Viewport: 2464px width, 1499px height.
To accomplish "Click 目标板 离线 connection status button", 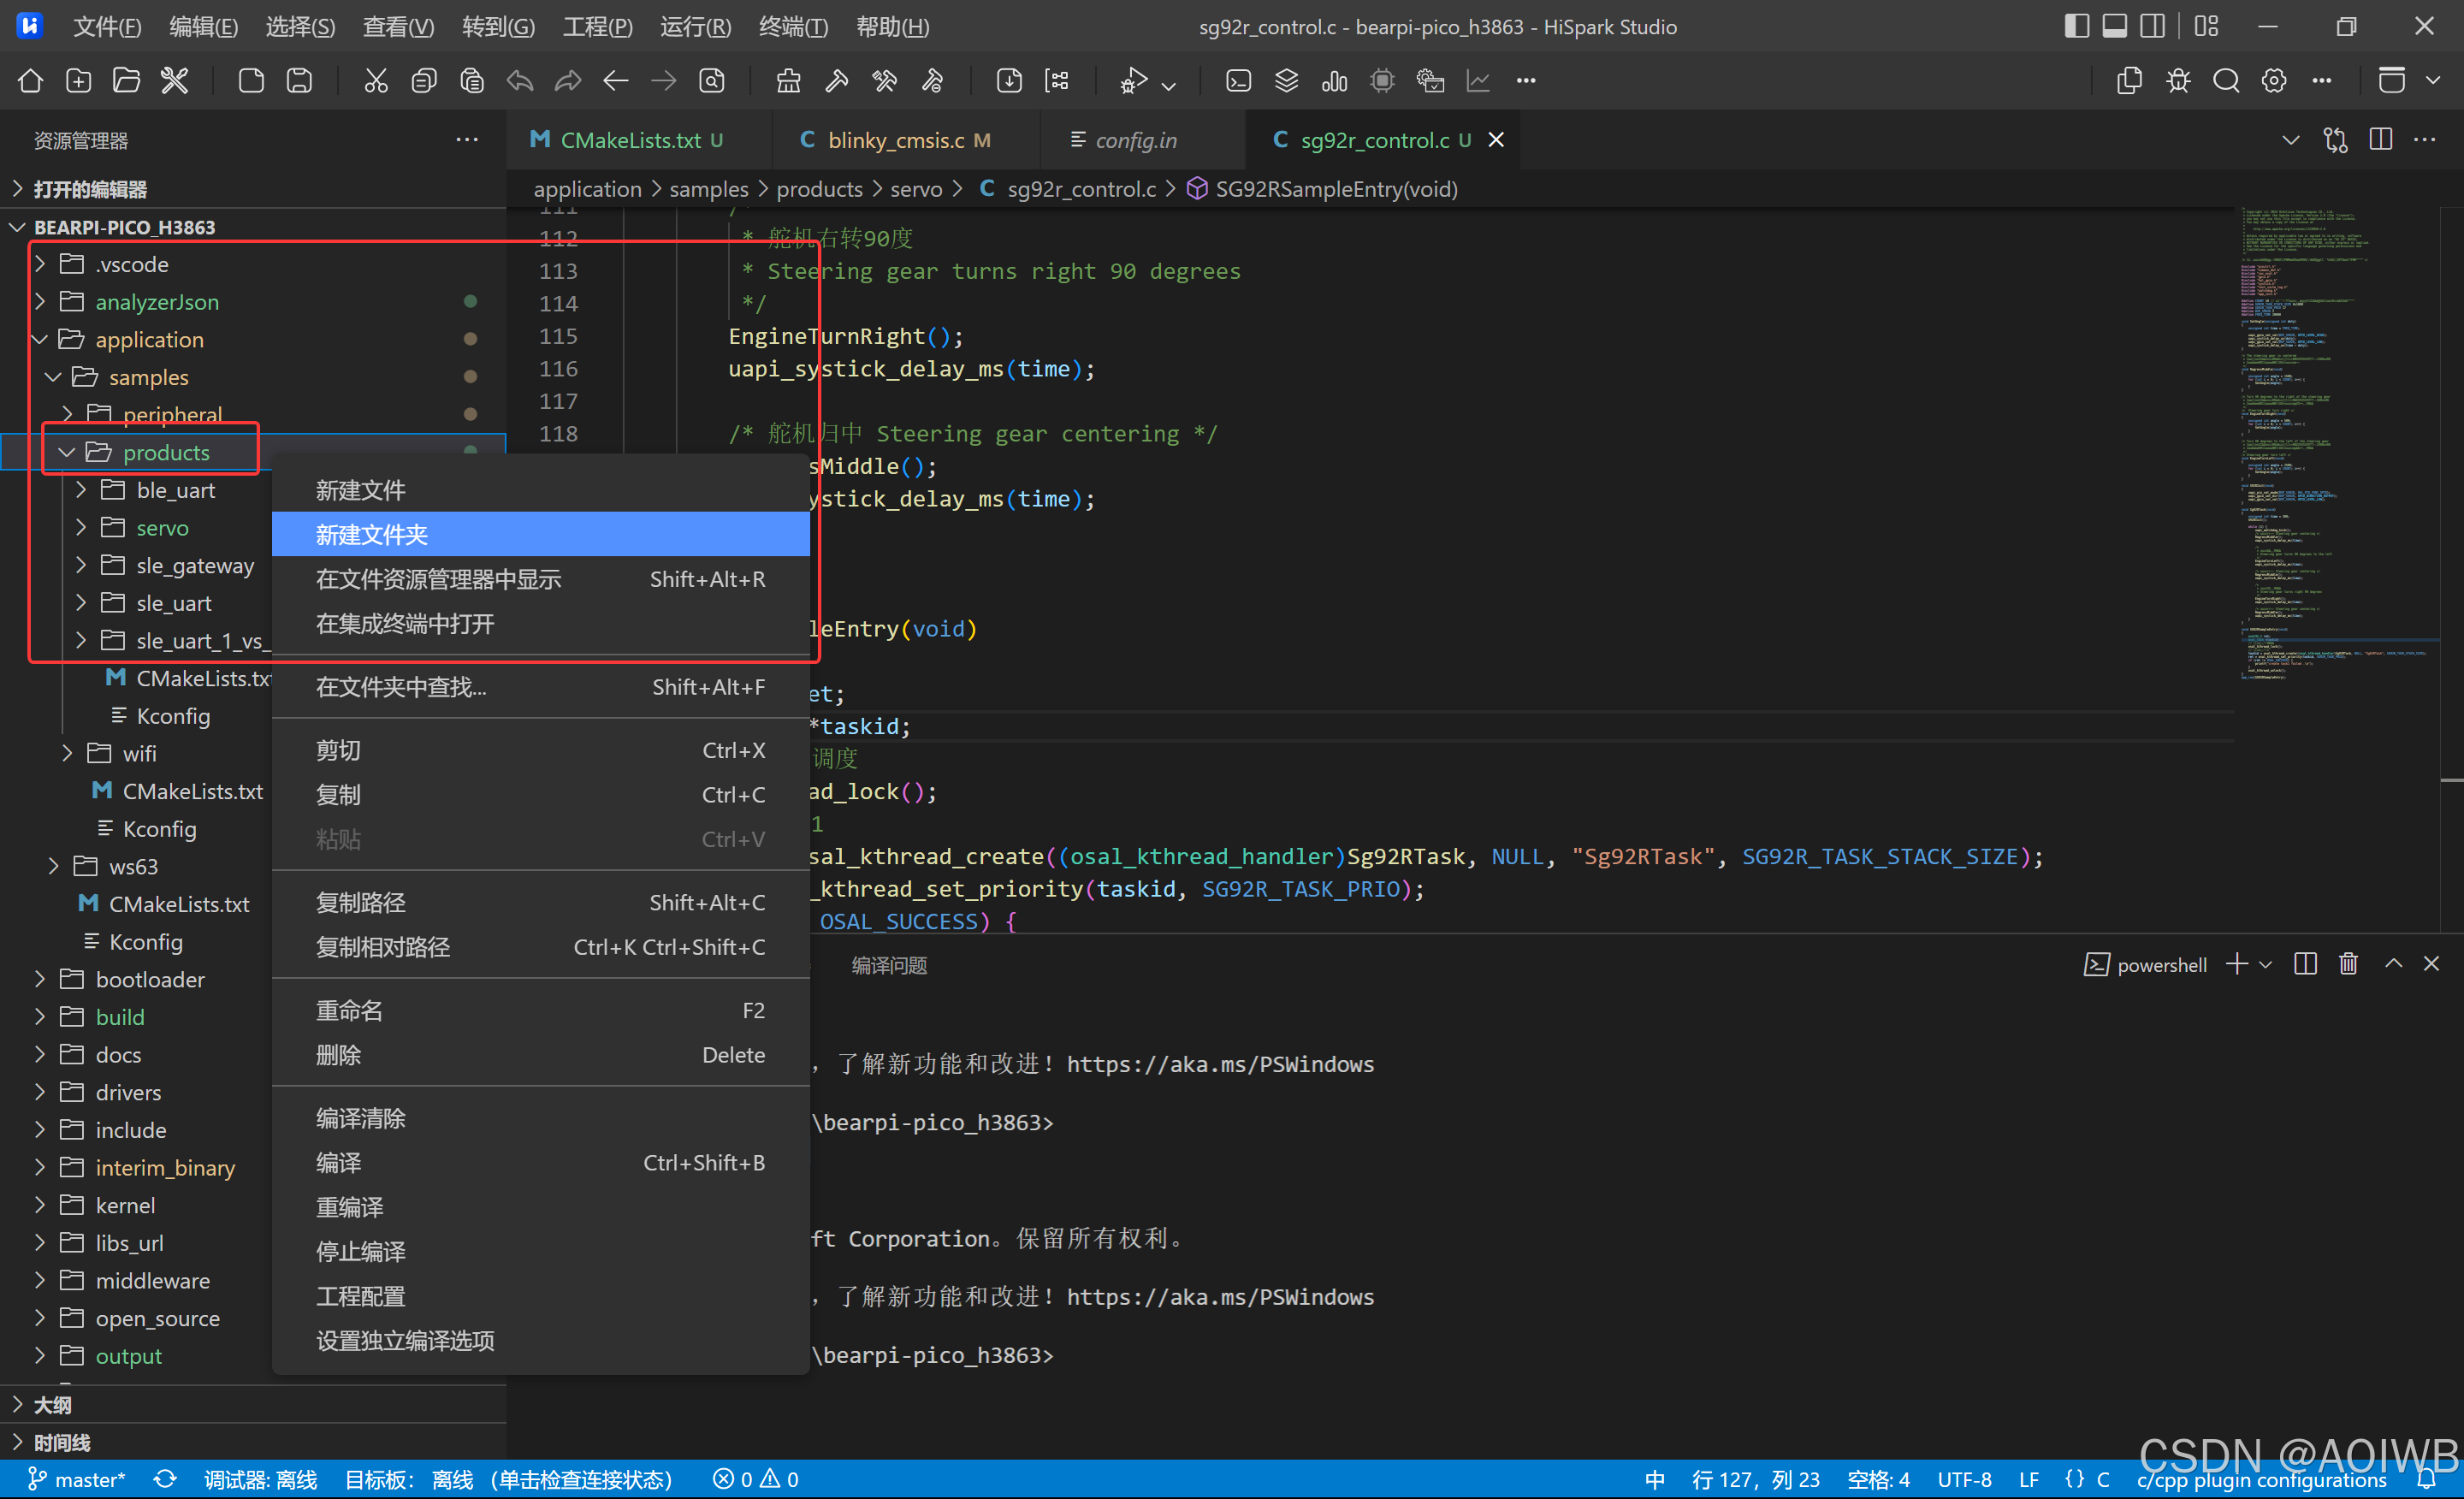I will (x=508, y=1479).
